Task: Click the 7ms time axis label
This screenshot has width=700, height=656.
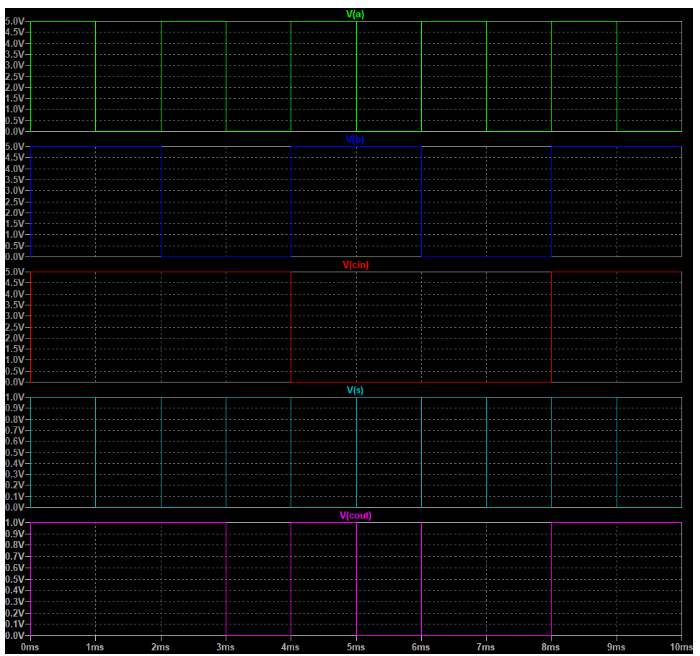Action: click(486, 647)
